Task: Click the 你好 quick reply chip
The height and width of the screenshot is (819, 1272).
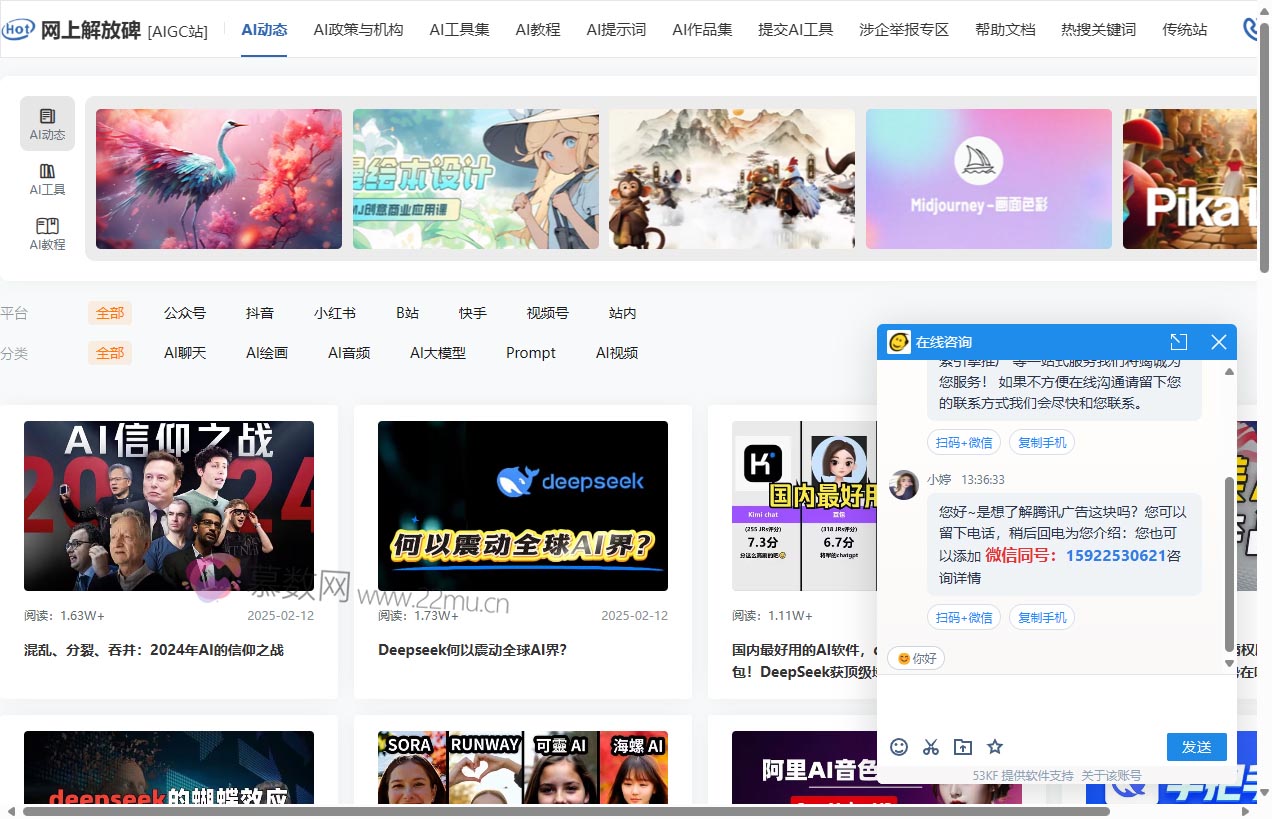Action: (x=915, y=658)
